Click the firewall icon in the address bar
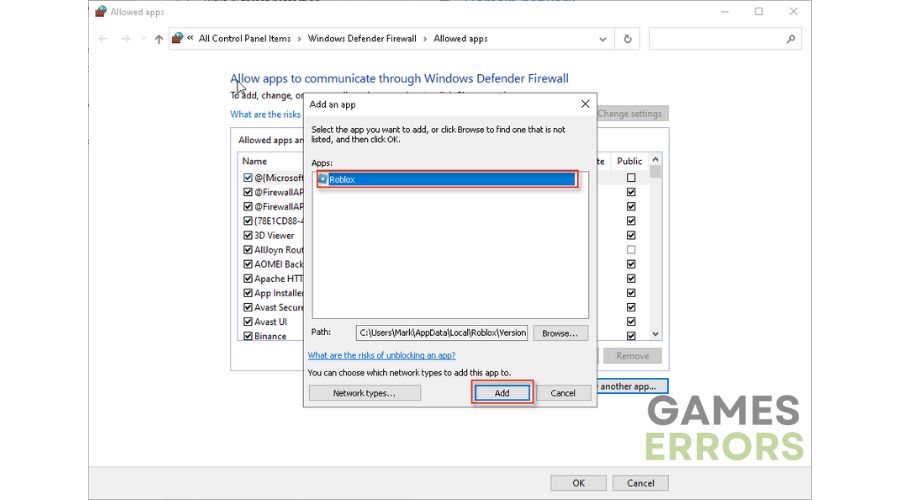The height and width of the screenshot is (500, 900). 177,38
